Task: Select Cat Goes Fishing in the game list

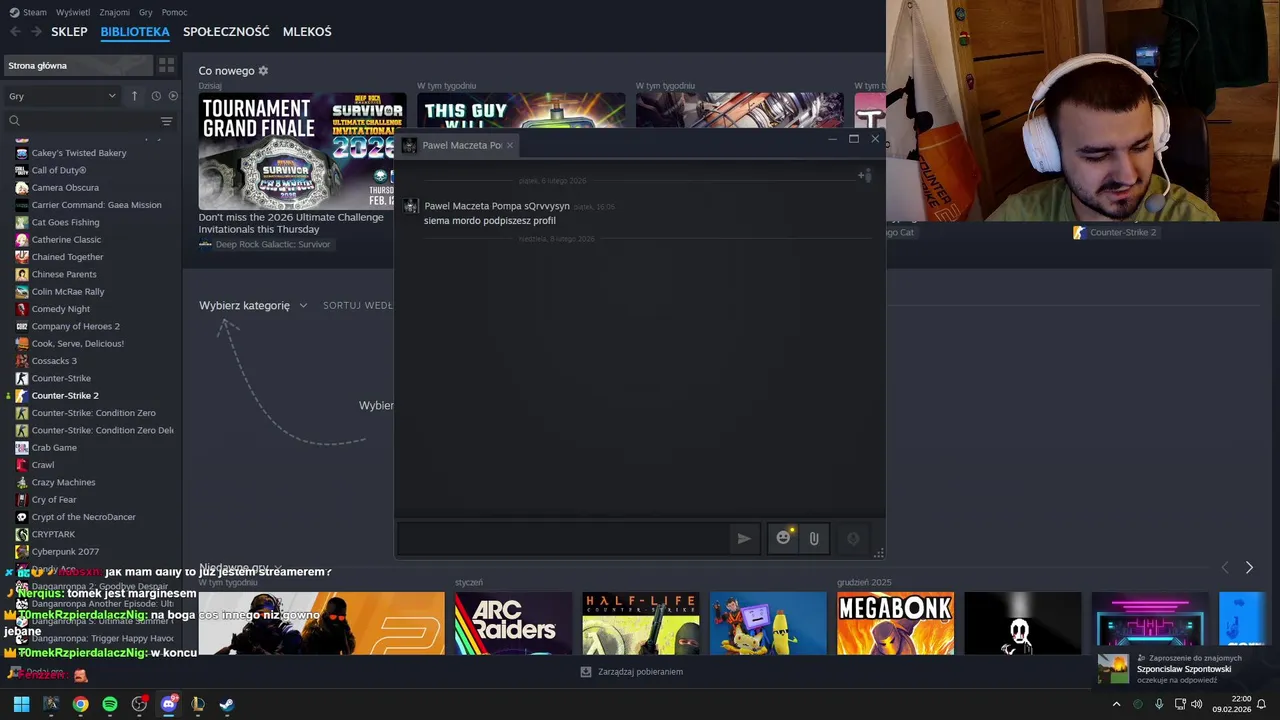Action: tap(65, 222)
